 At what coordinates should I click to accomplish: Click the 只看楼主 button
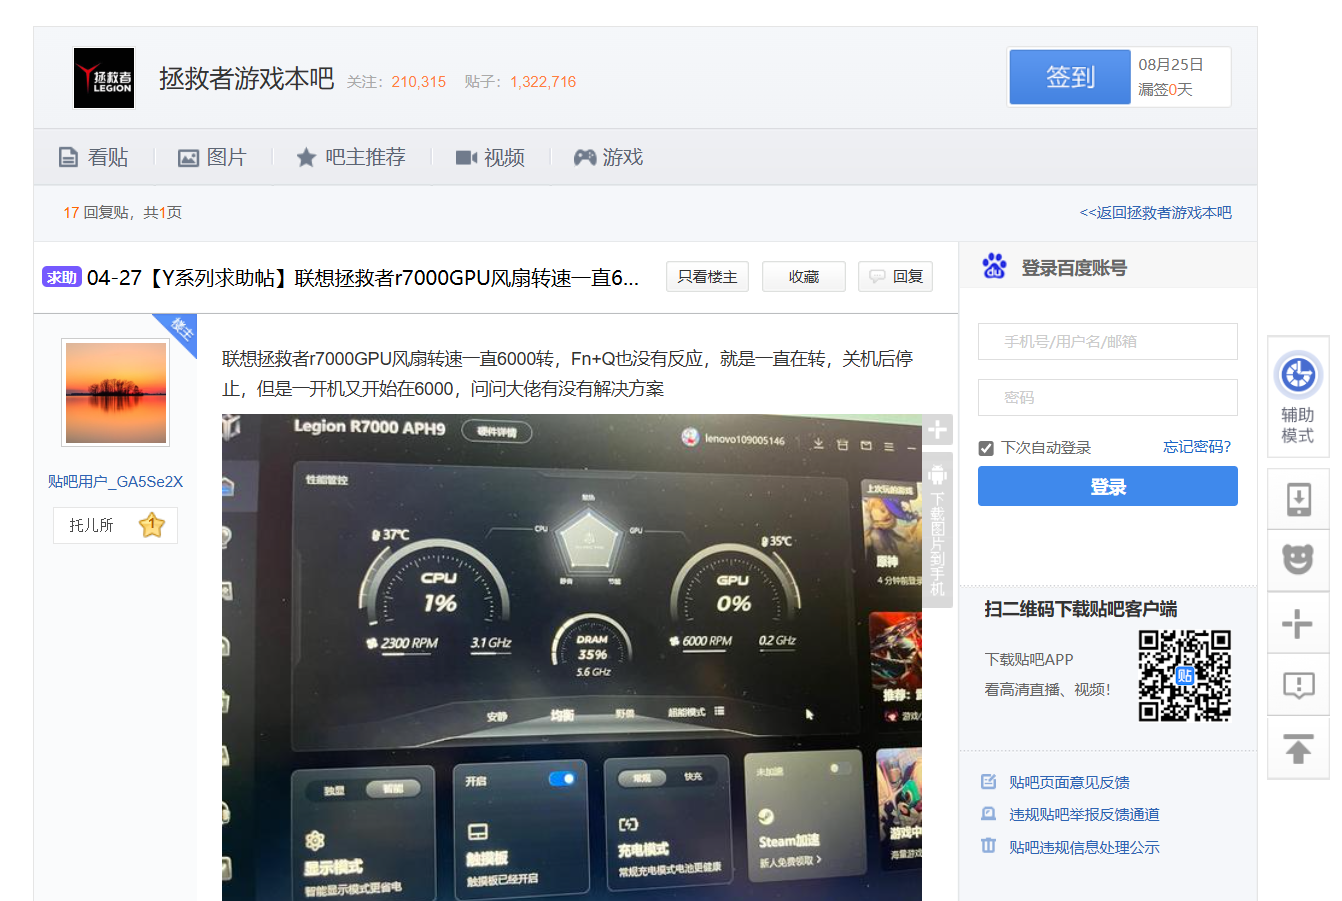(x=707, y=277)
